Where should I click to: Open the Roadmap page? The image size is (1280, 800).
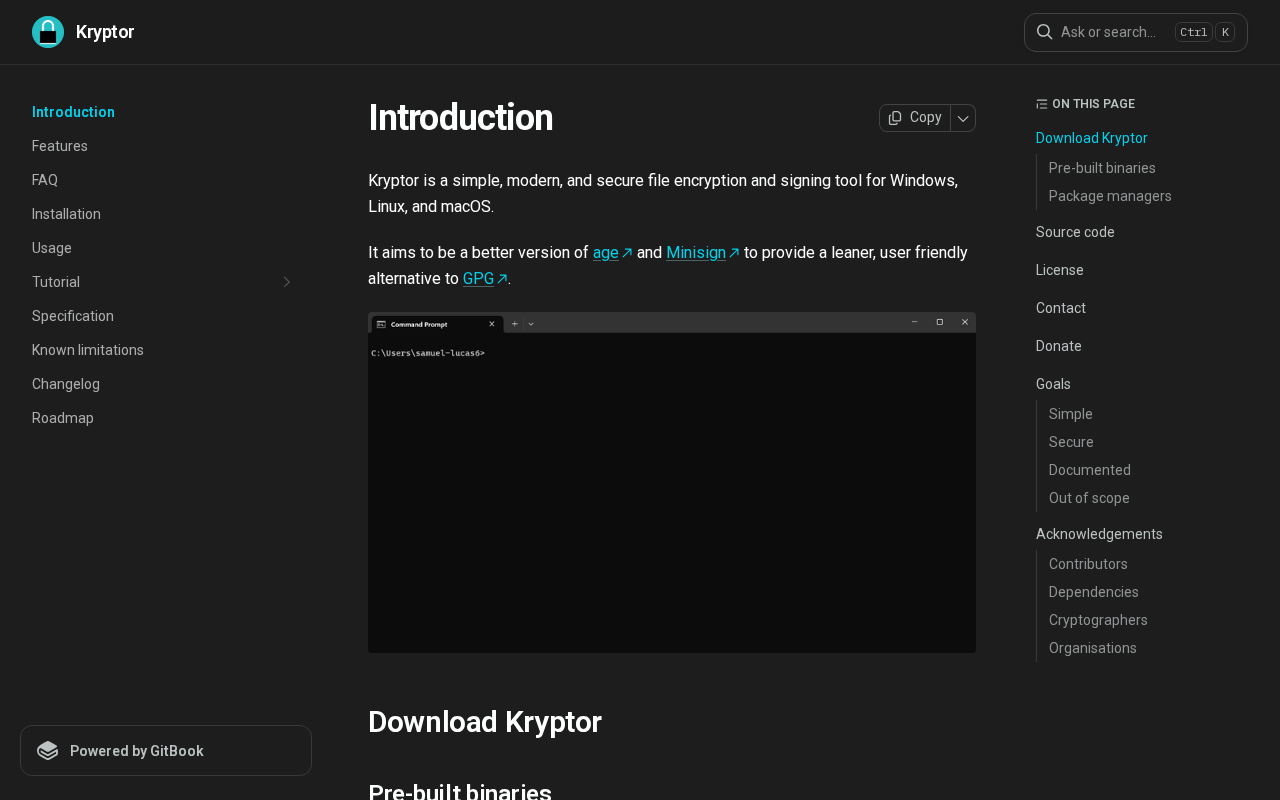63,418
